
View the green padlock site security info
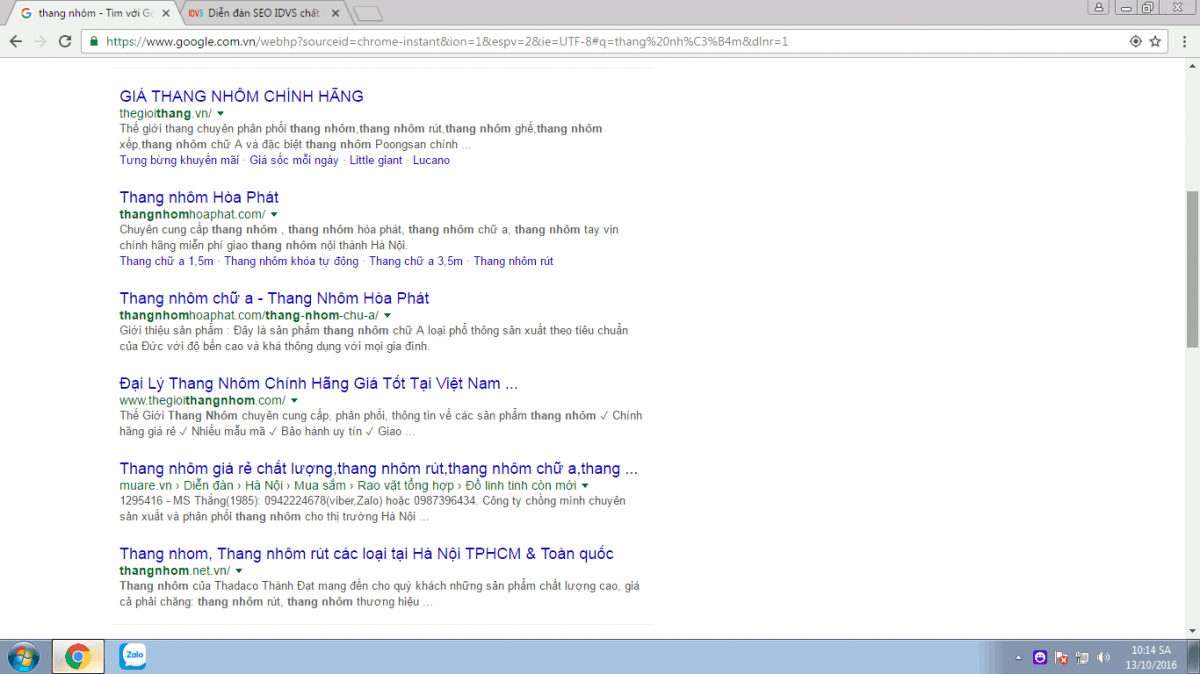(x=93, y=42)
